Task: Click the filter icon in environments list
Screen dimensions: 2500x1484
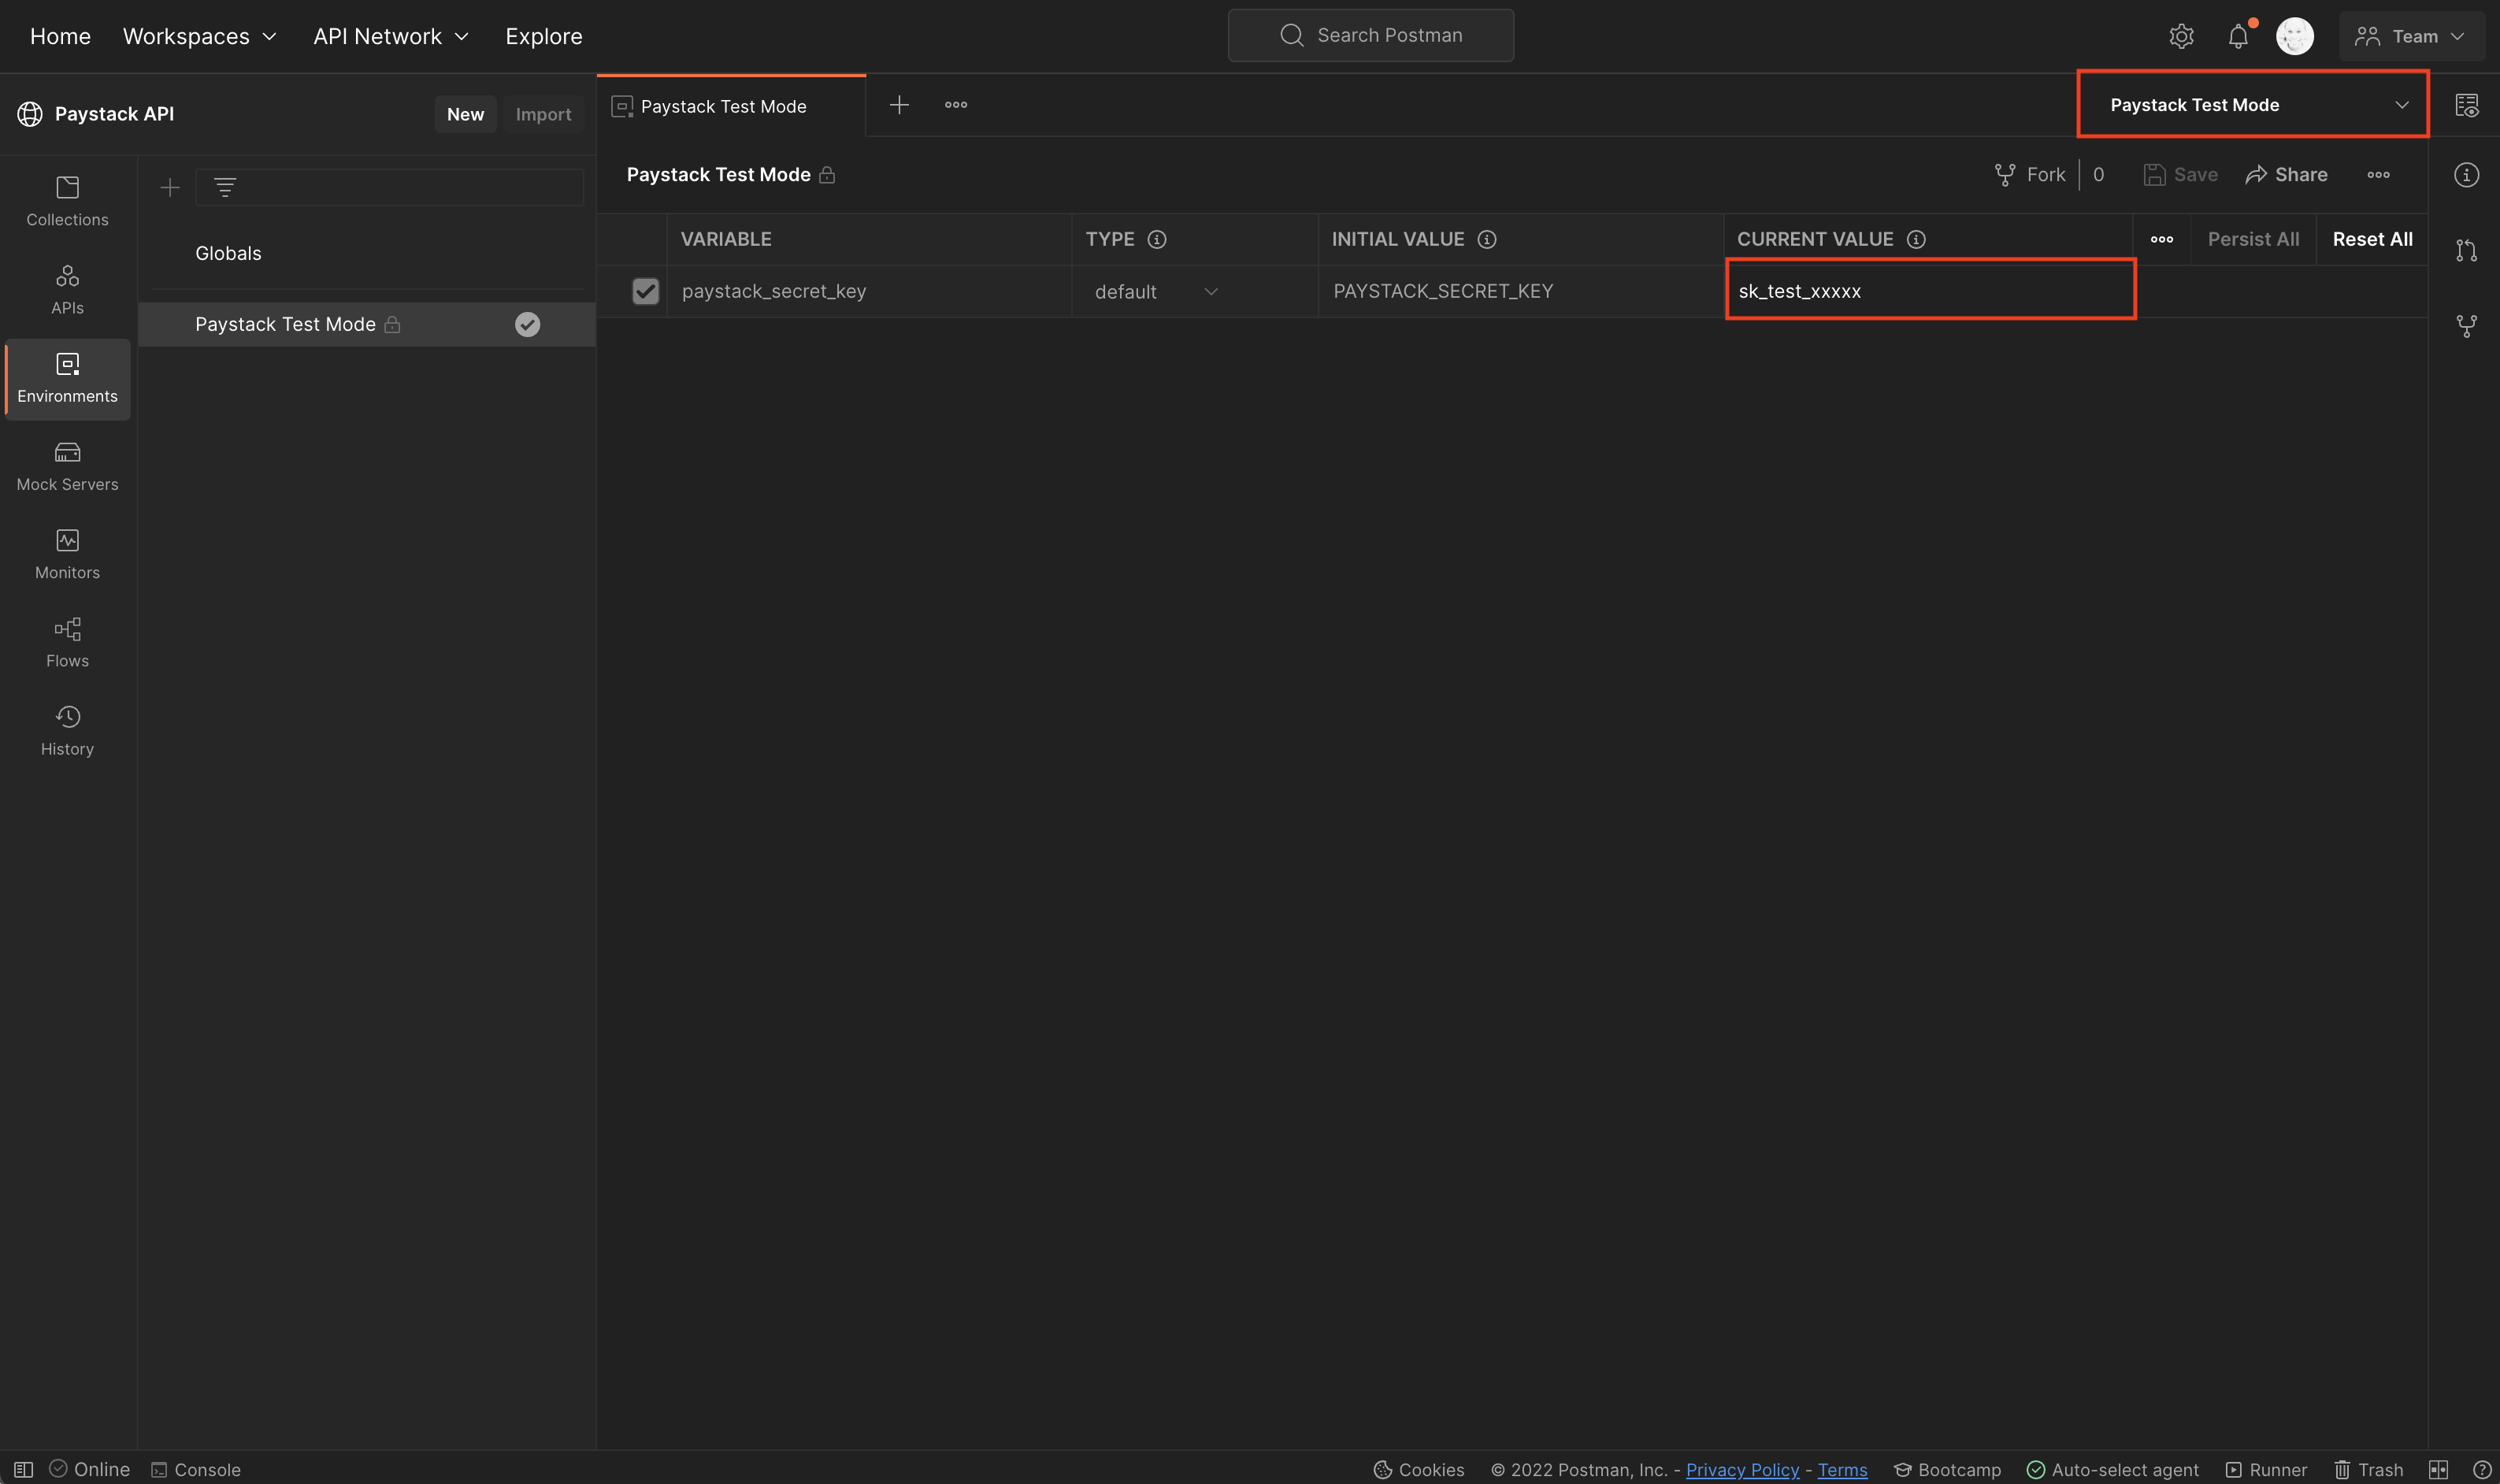Action: pos(225,187)
